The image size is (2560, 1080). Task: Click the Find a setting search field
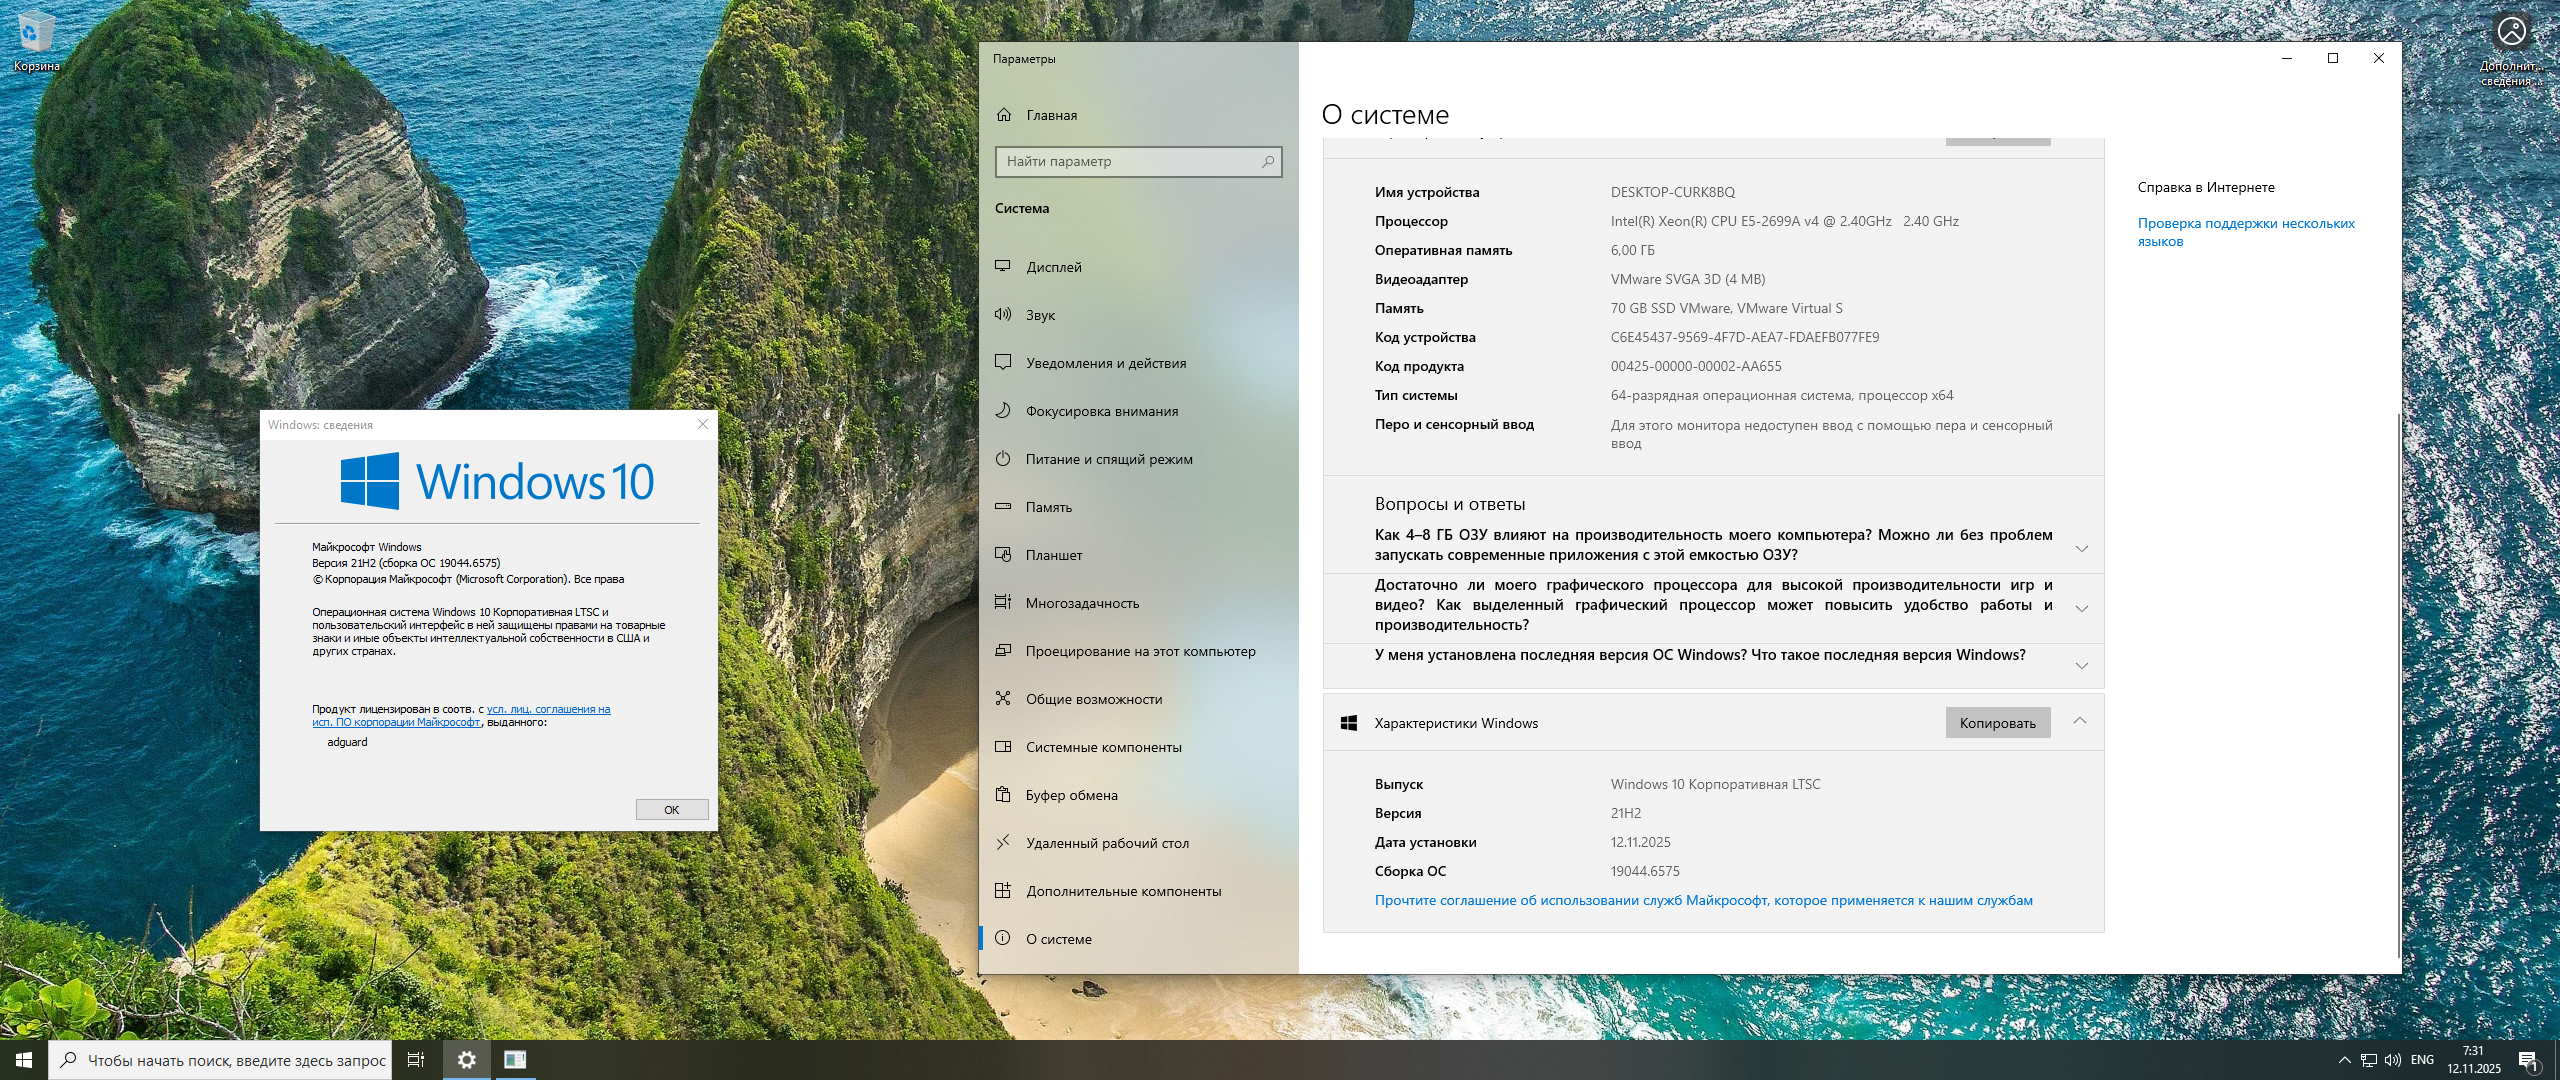(x=1130, y=161)
